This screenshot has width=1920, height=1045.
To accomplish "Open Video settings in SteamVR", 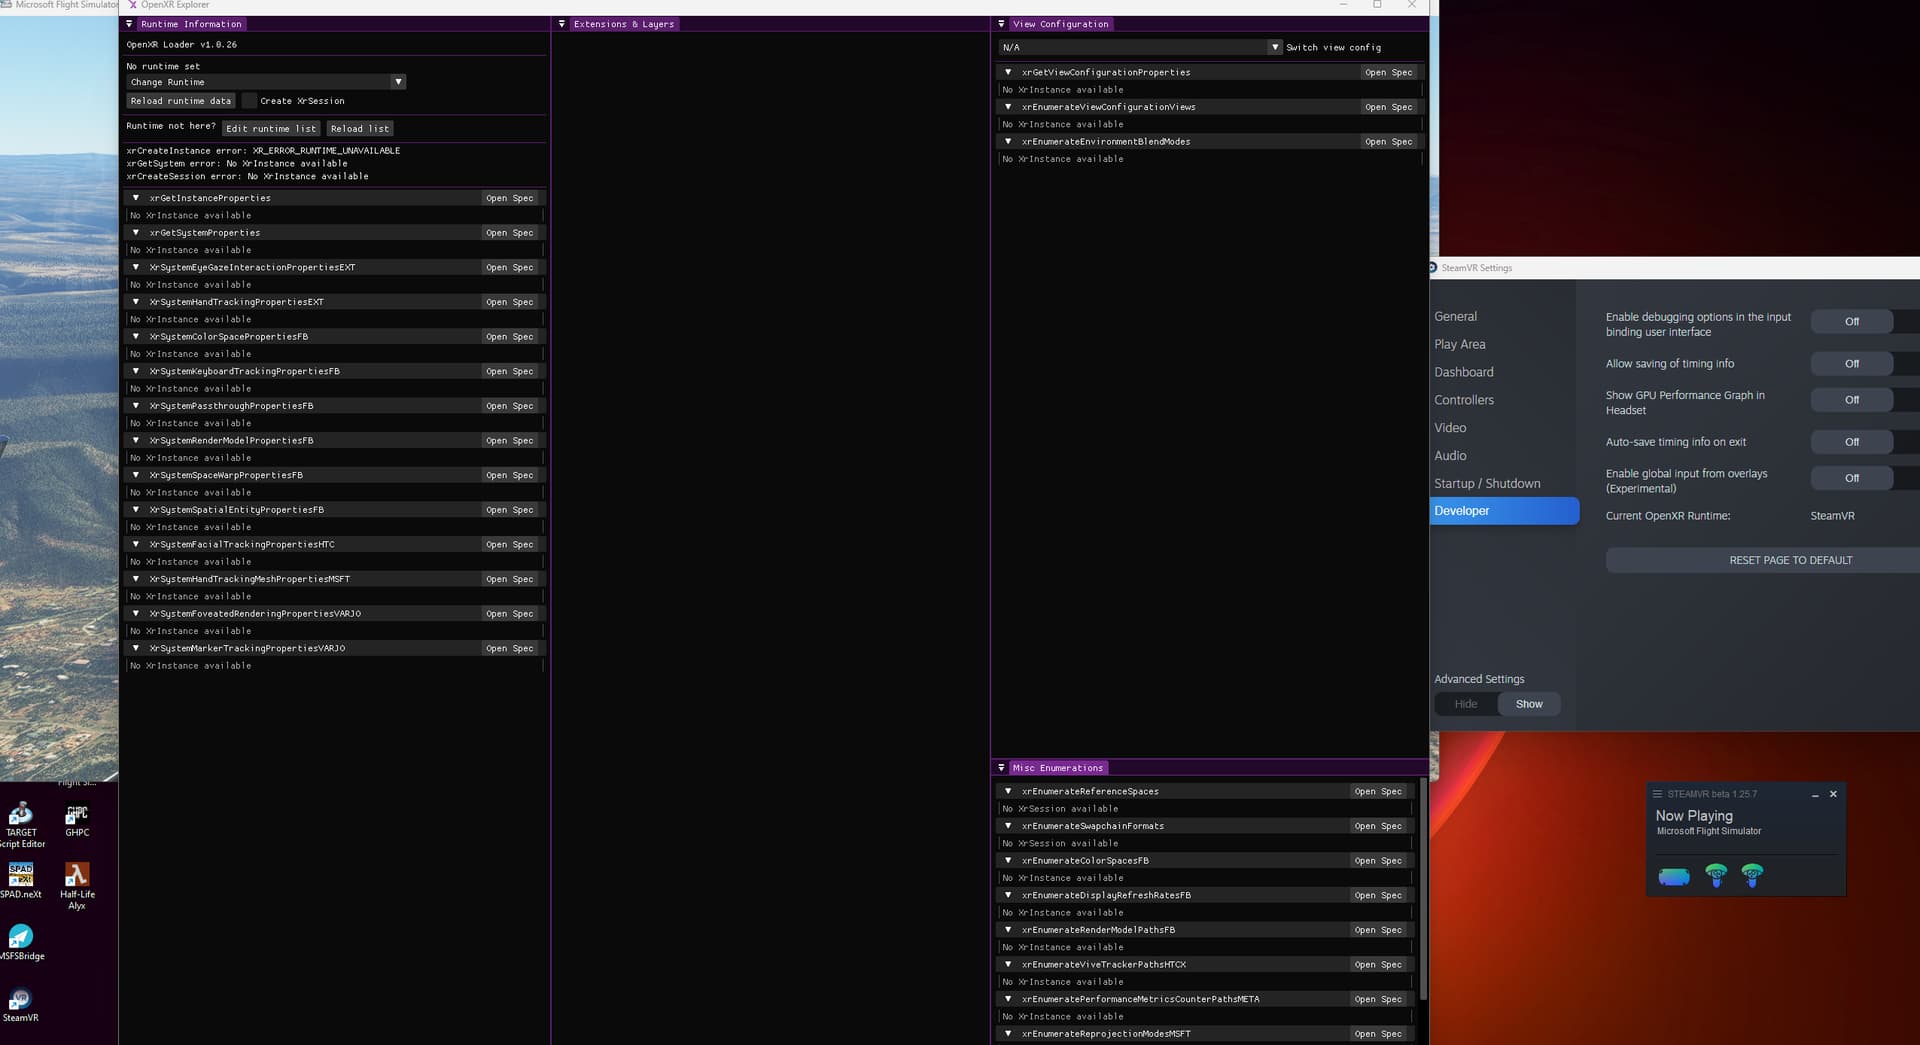I will [x=1450, y=428].
